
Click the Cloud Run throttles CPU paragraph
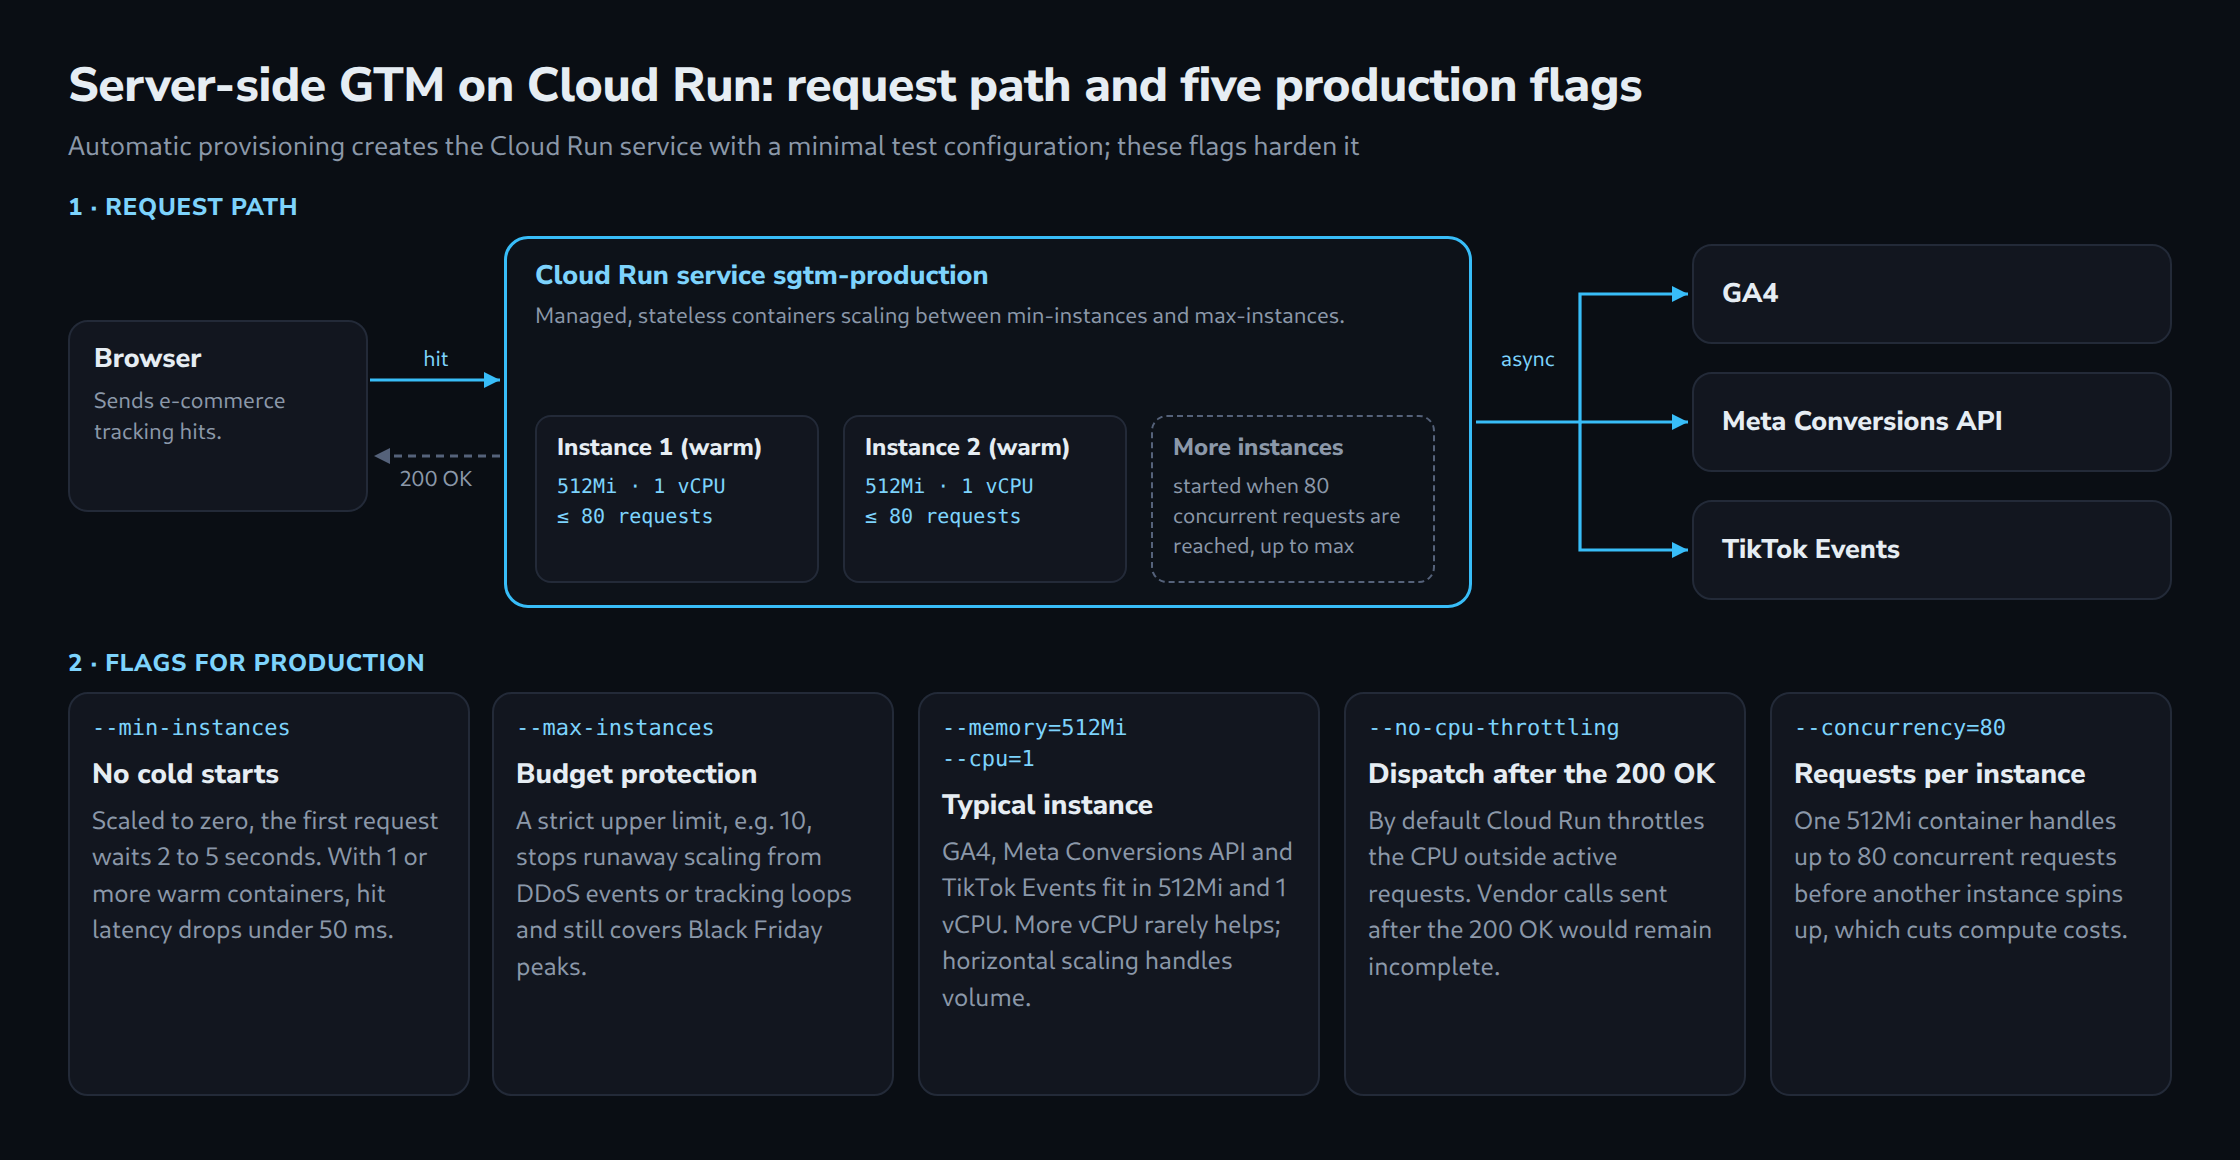point(1540,893)
